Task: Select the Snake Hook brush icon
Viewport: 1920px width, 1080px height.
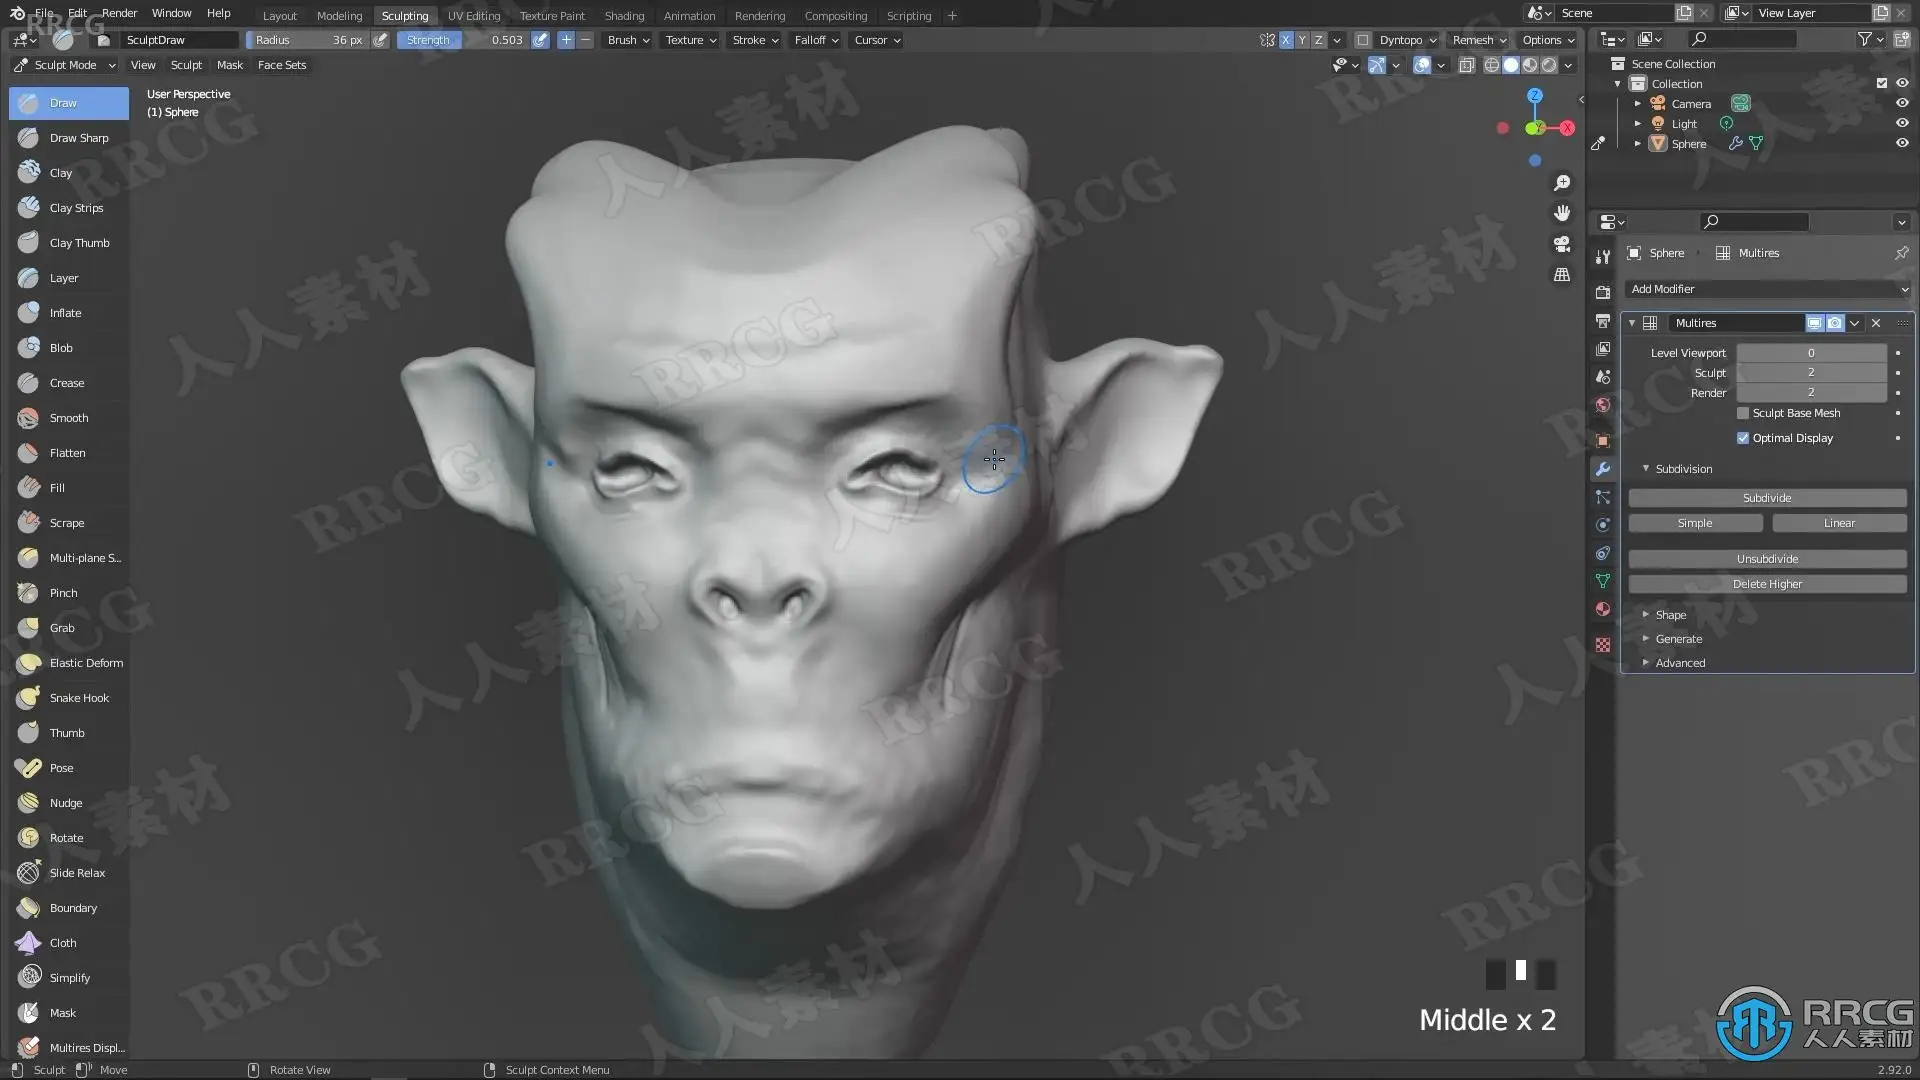Action: (28, 698)
